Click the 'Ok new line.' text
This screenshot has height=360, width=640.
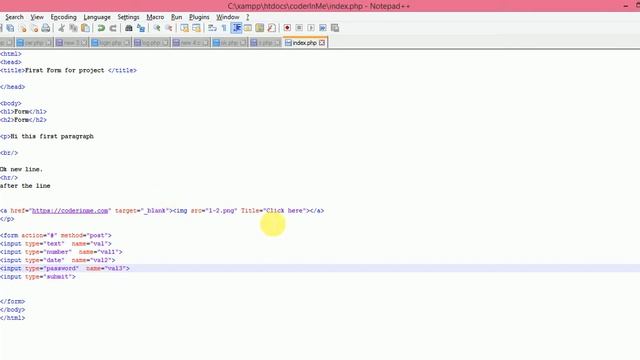click(21, 169)
